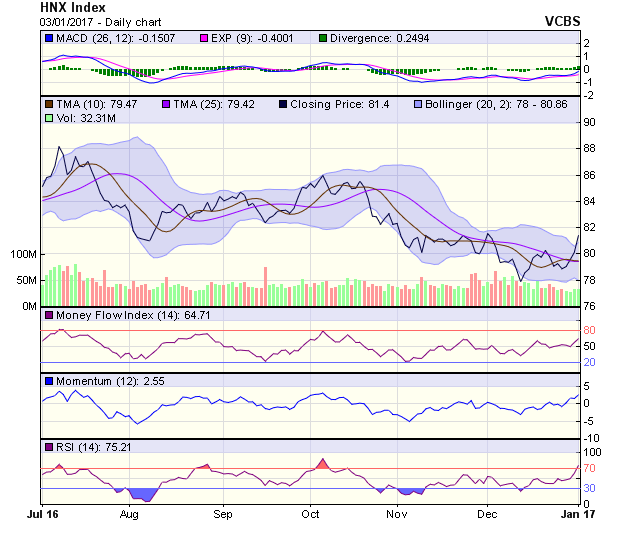Click the dark Closing Price legend square
The height and width of the screenshot is (535, 620).
pyautogui.click(x=283, y=103)
